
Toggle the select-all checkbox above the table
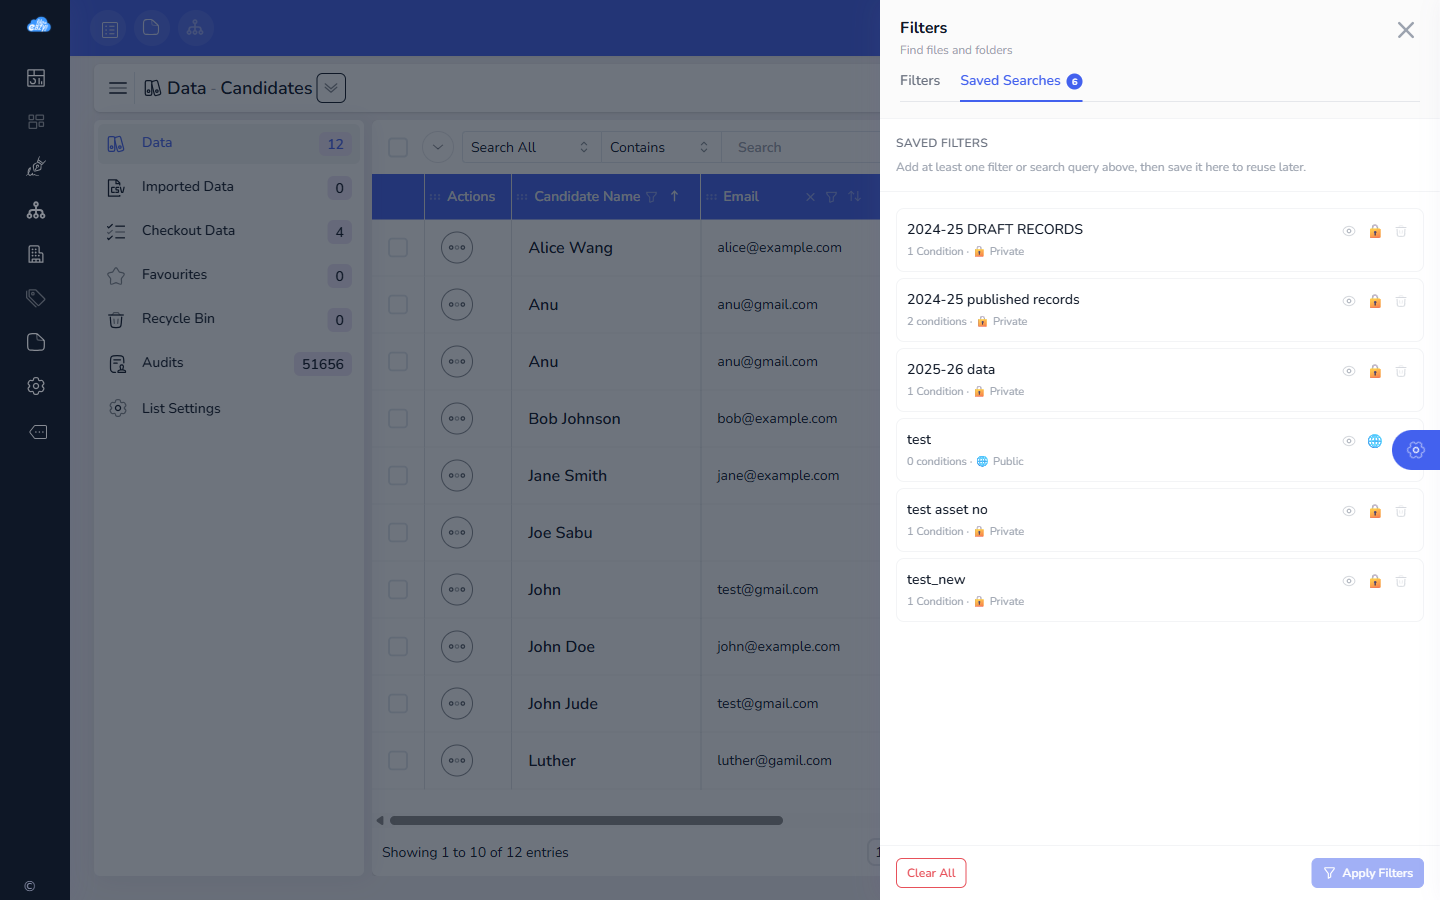[x=398, y=147]
